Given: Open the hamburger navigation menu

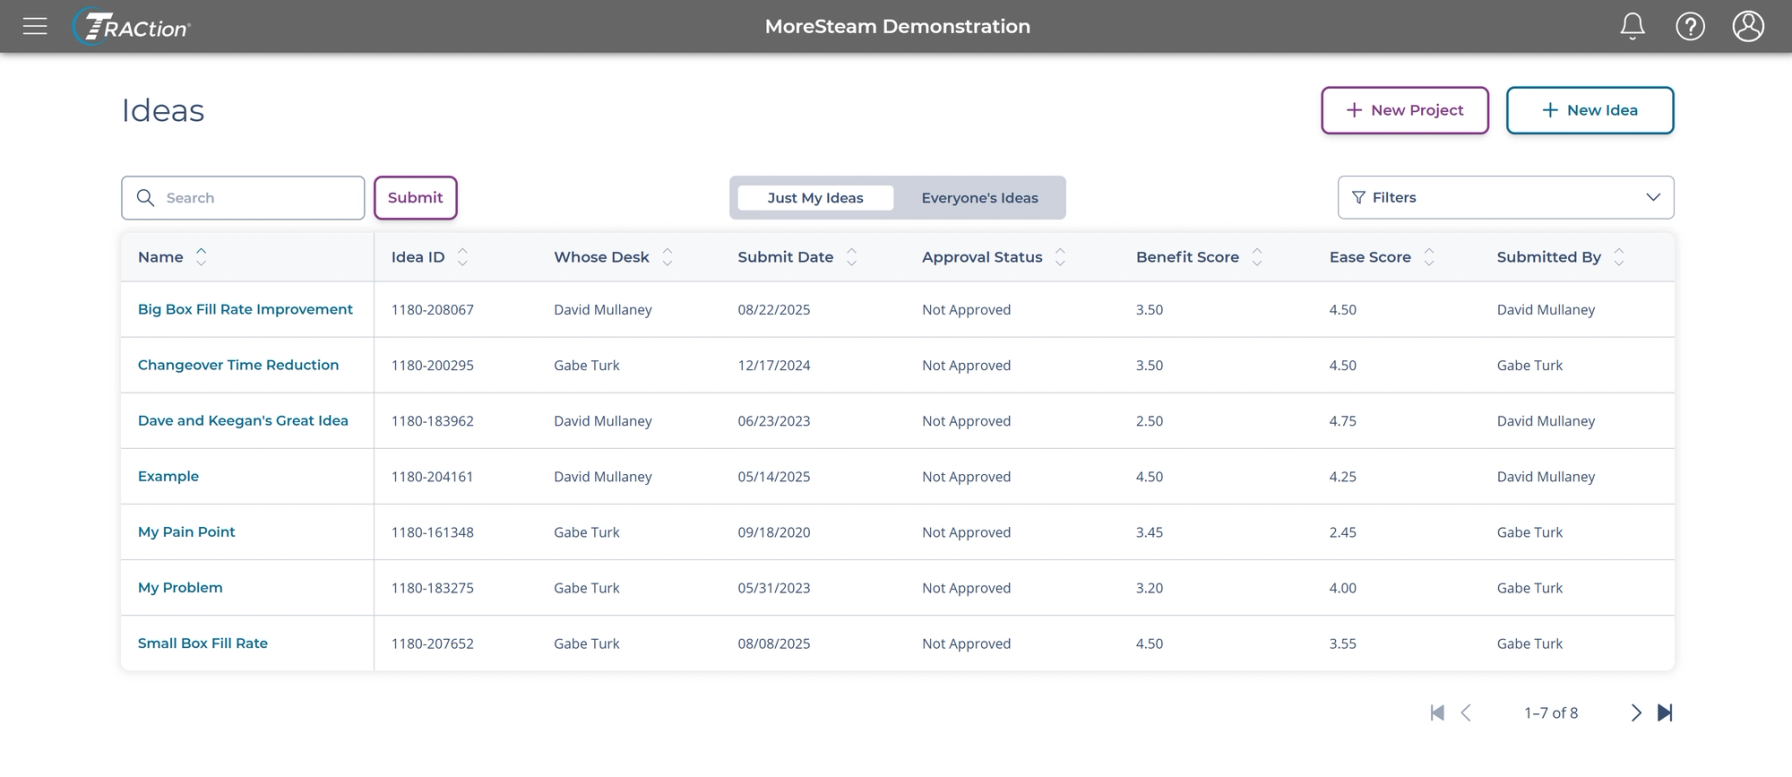Looking at the screenshot, I should pyautogui.click(x=35, y=26).
